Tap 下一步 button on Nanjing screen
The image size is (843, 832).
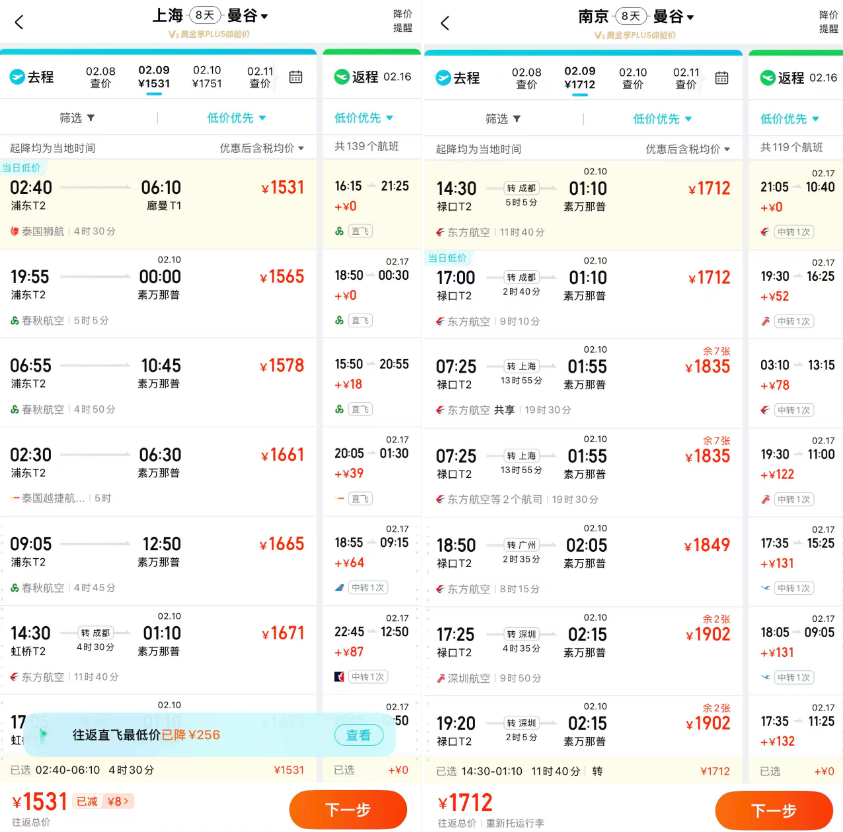(x=774, y=811)
